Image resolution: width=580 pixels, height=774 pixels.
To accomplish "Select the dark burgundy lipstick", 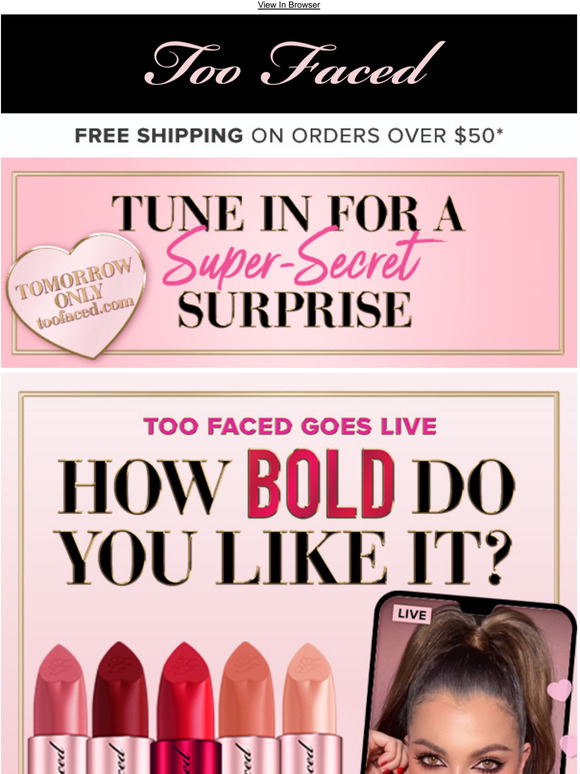I will click(120, 708).
